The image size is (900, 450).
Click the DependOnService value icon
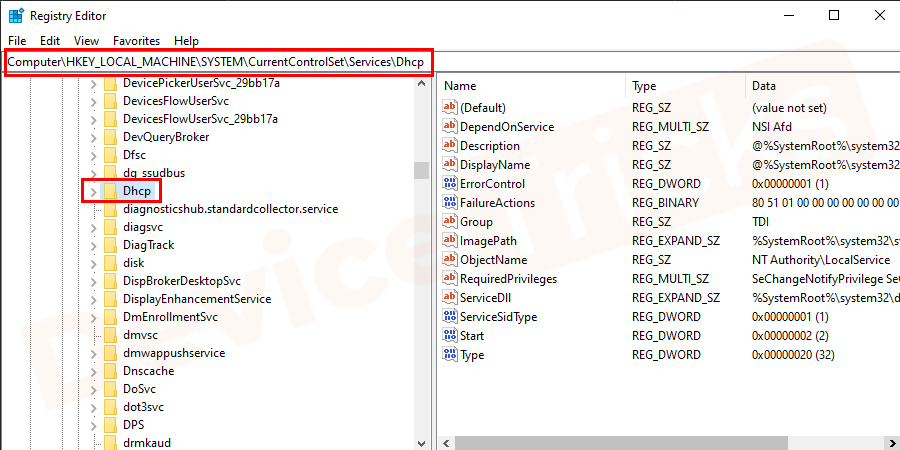click(449, 126)
